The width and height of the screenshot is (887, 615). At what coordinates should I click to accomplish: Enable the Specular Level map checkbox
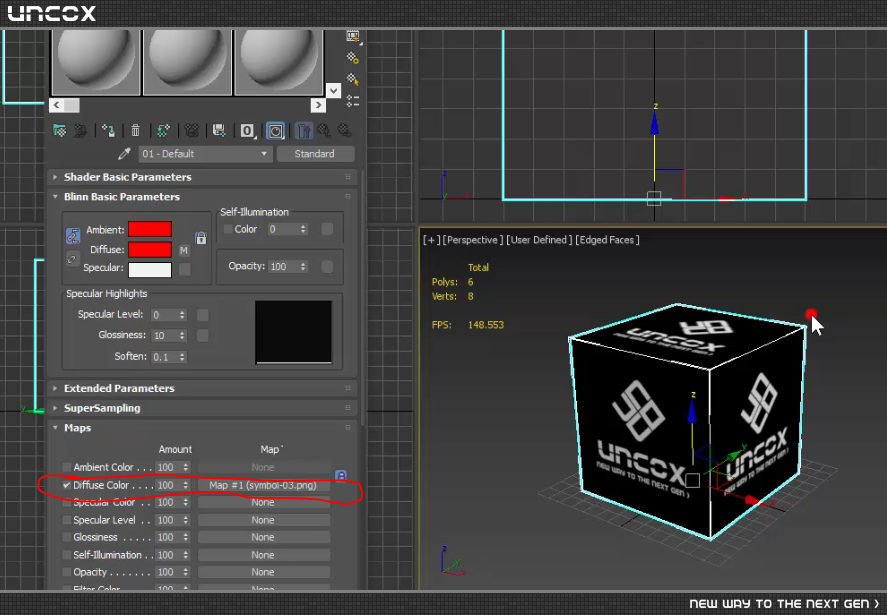coord(67,520)
